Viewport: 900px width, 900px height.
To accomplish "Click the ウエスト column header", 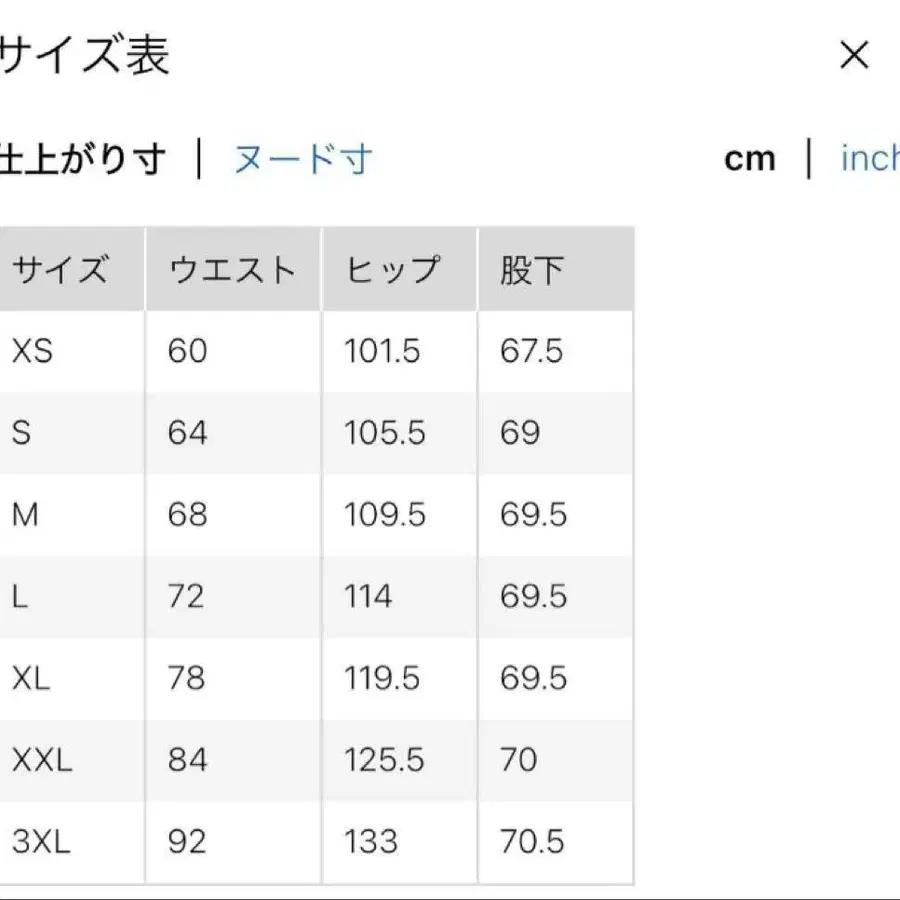I will tap(230, 268).
